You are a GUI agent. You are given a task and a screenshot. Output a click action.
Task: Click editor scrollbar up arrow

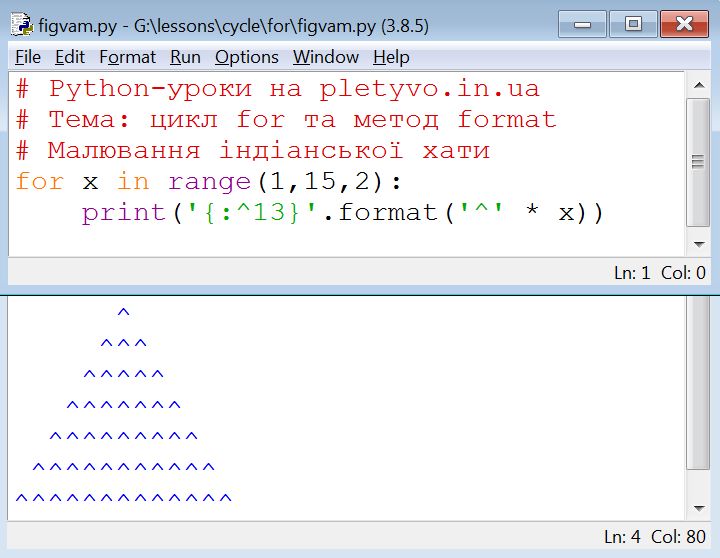click(699, 85)
